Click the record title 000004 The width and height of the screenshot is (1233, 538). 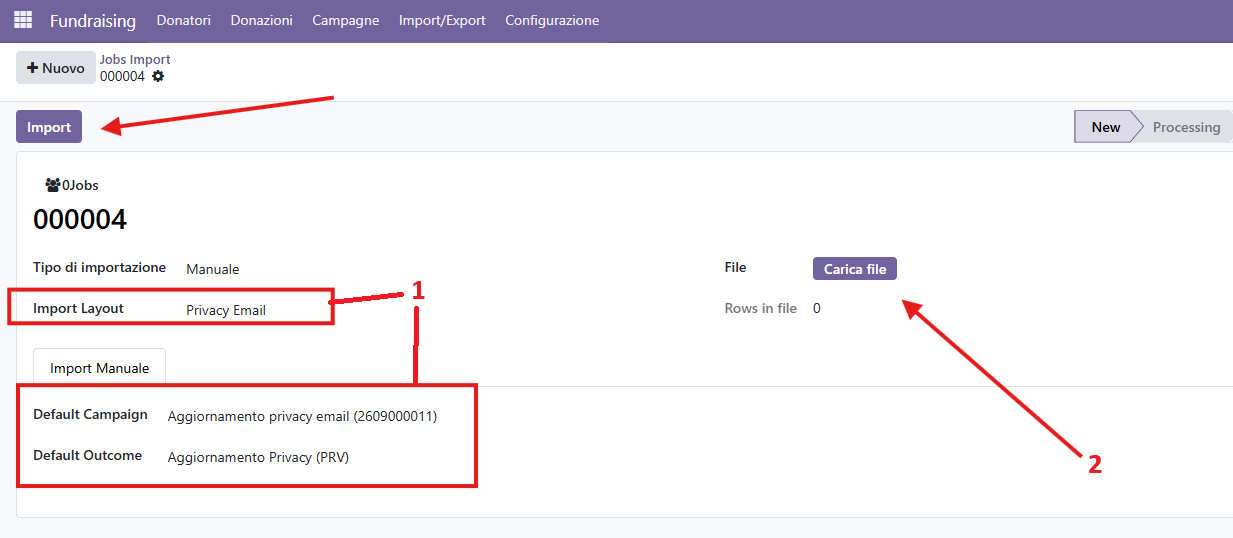pos(80,219)
